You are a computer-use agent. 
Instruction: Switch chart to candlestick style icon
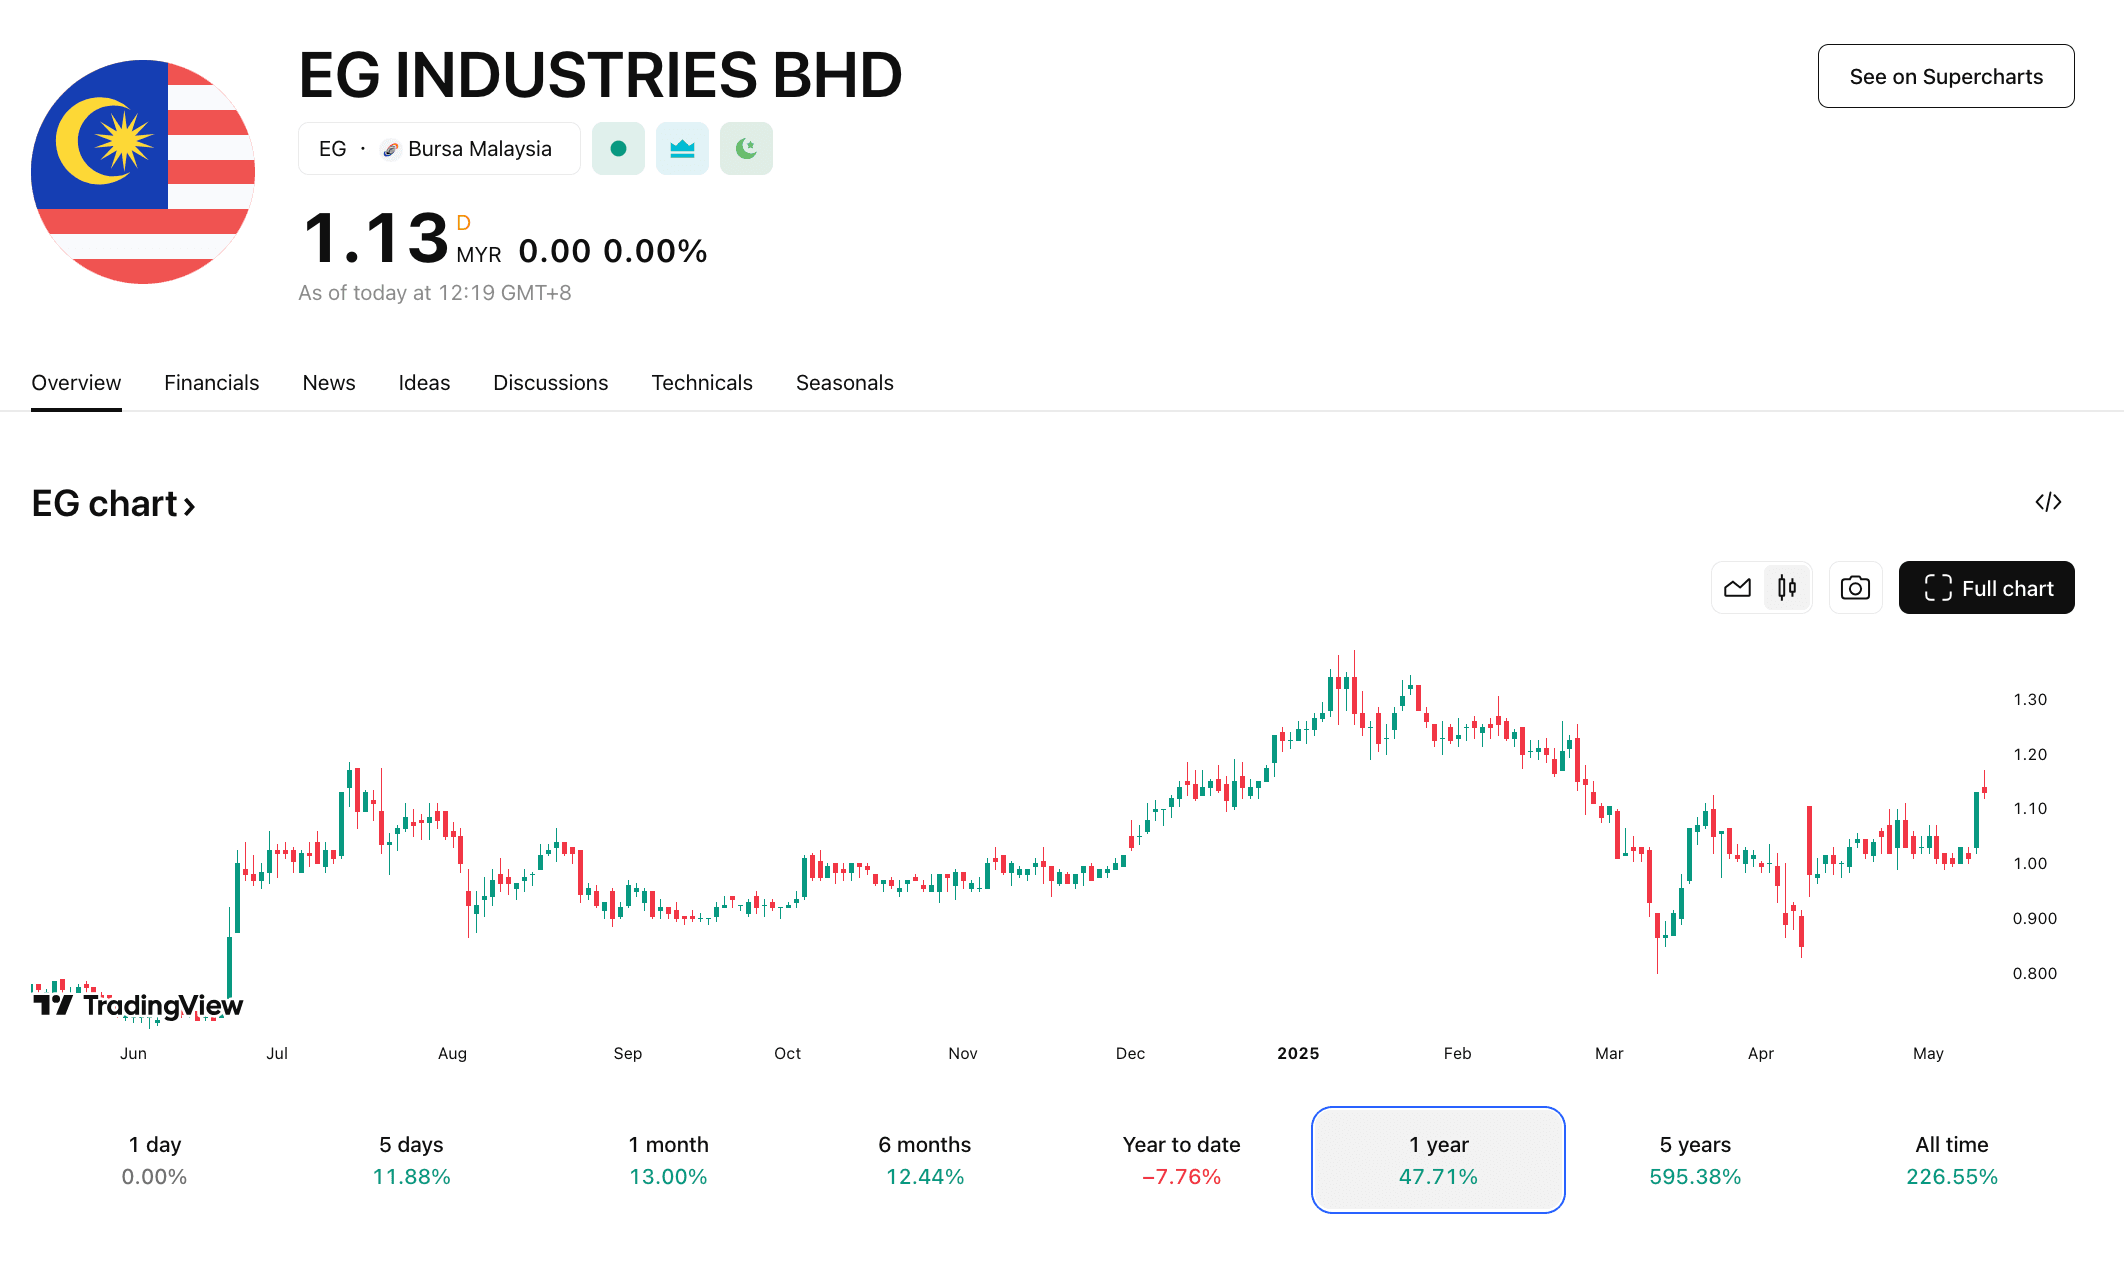(x=1787, y=588)
